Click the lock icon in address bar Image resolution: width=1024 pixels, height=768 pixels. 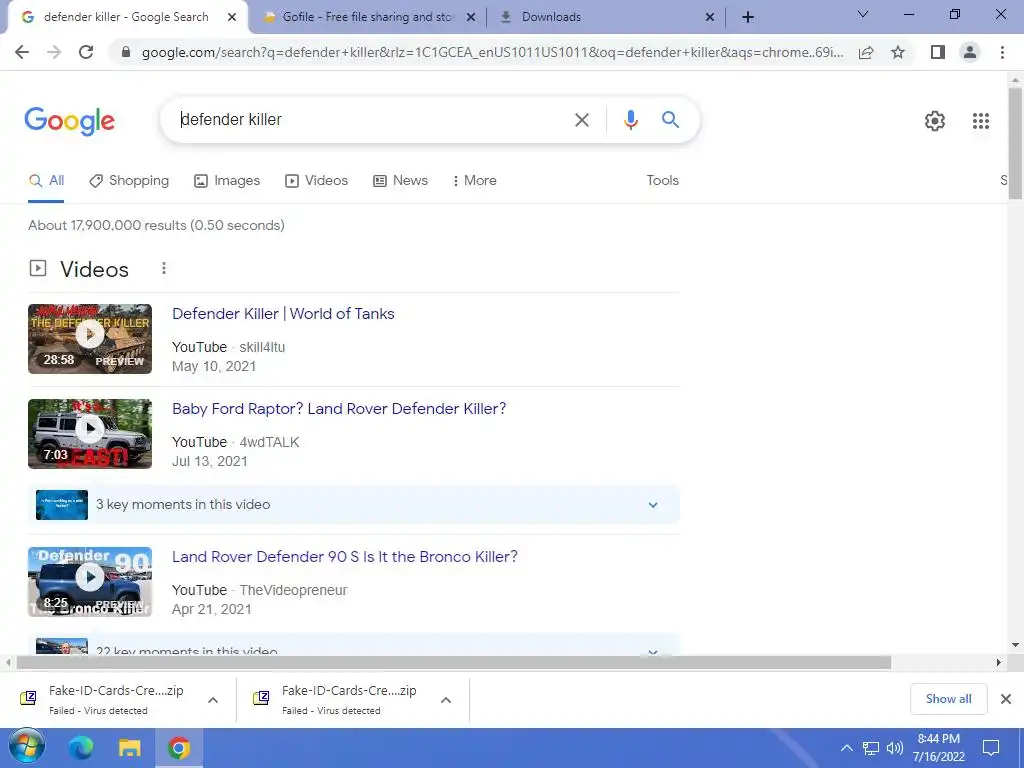click(126, 52)
